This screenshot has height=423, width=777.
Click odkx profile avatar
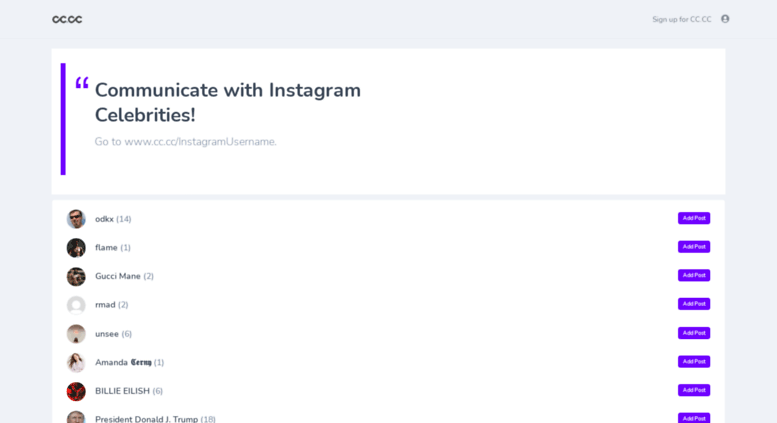pyautogui.click(x=76, y=219)
